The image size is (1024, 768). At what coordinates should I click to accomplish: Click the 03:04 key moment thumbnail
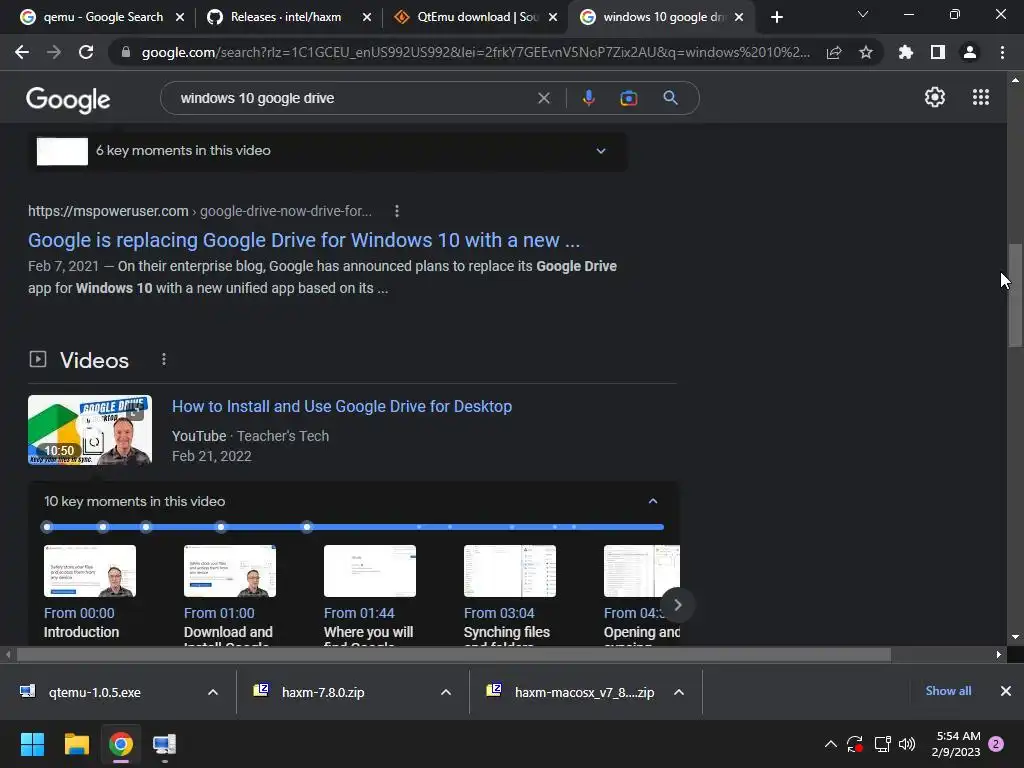[510, 571]
